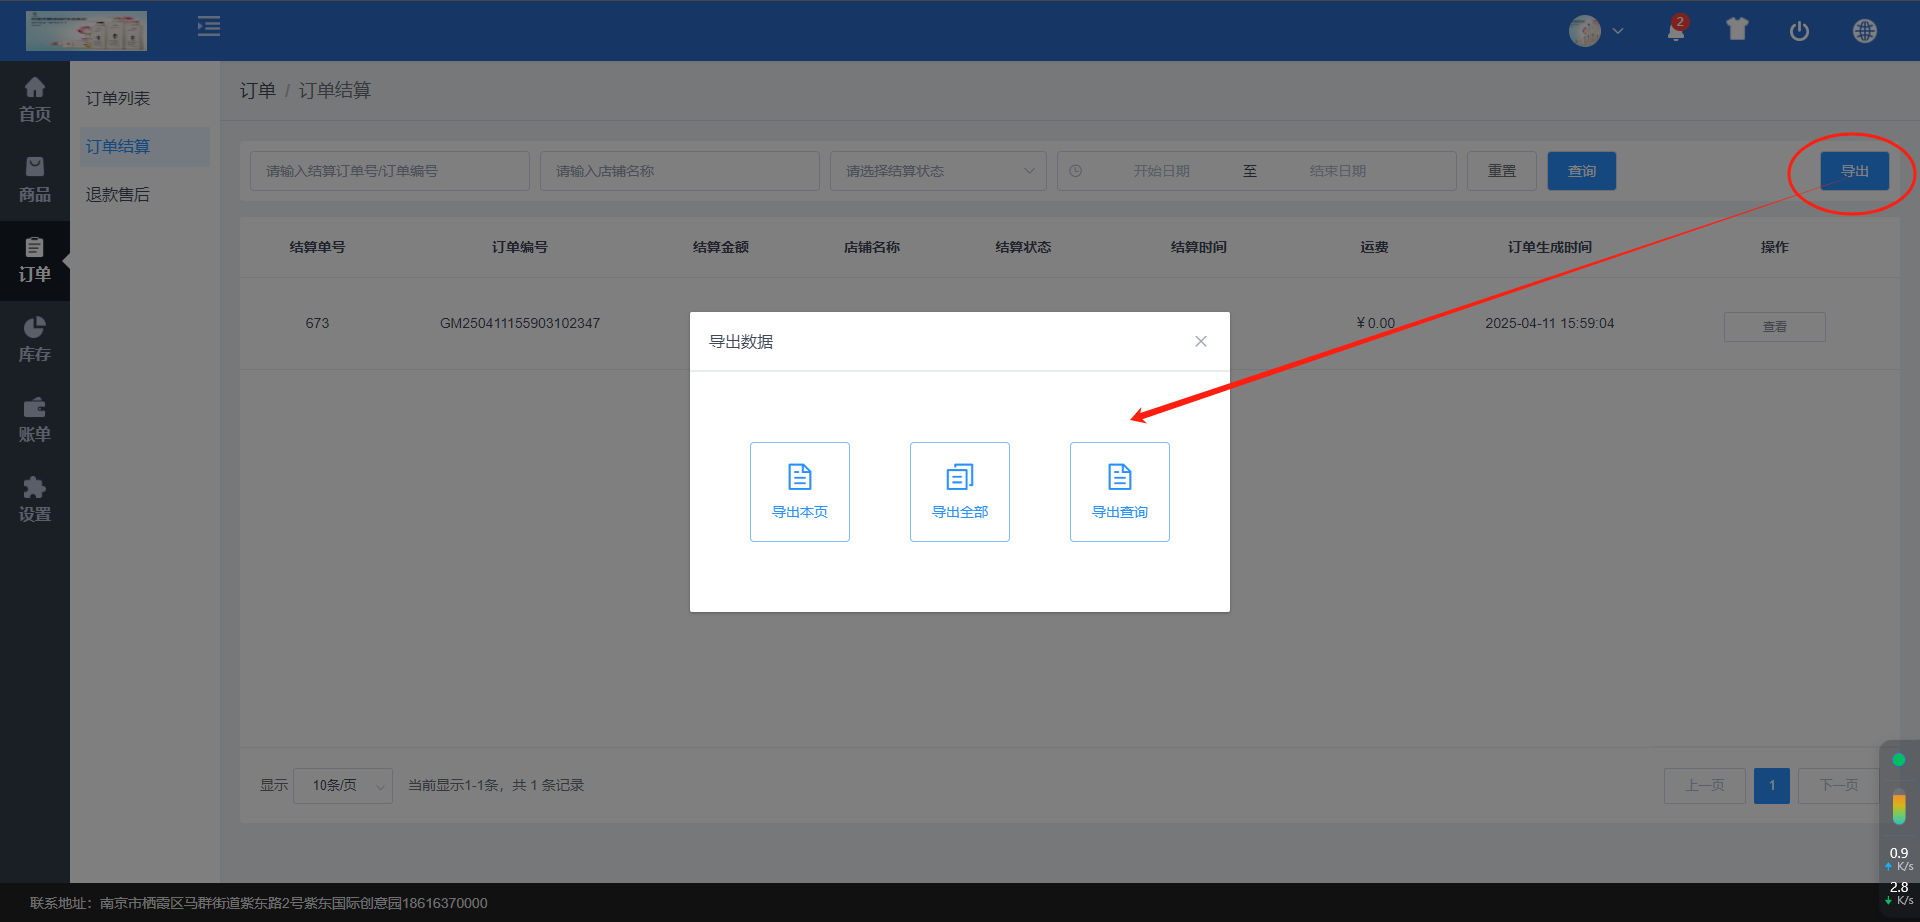Click the settlement order number input field
Viewport: 1920px width, 922px height.
[389, 171]
